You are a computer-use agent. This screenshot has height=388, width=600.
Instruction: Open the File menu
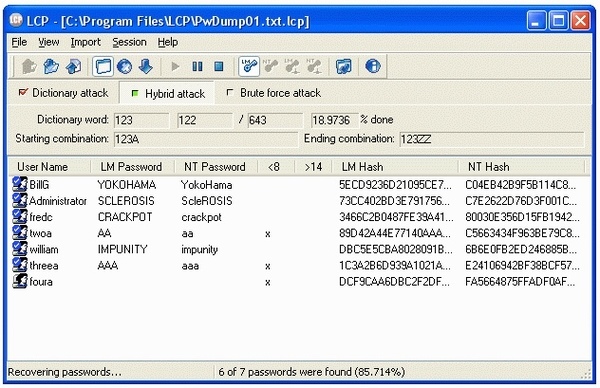point(19,42)
